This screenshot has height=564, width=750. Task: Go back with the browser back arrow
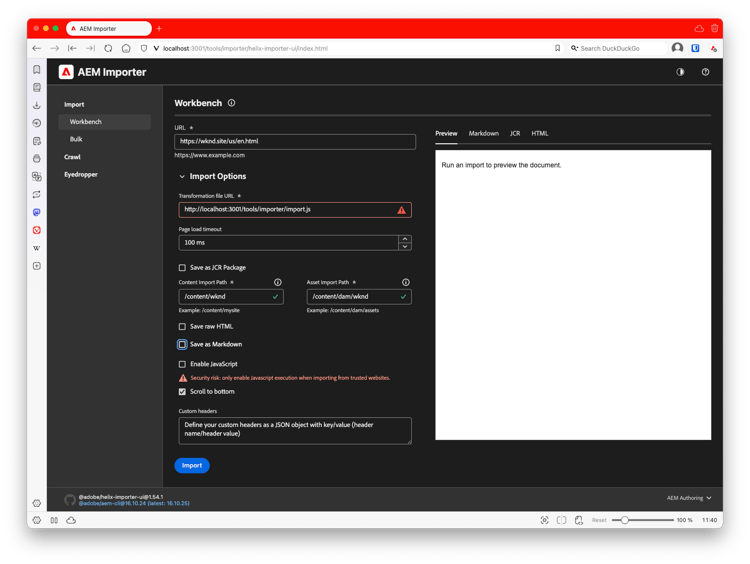click(37, 48)
